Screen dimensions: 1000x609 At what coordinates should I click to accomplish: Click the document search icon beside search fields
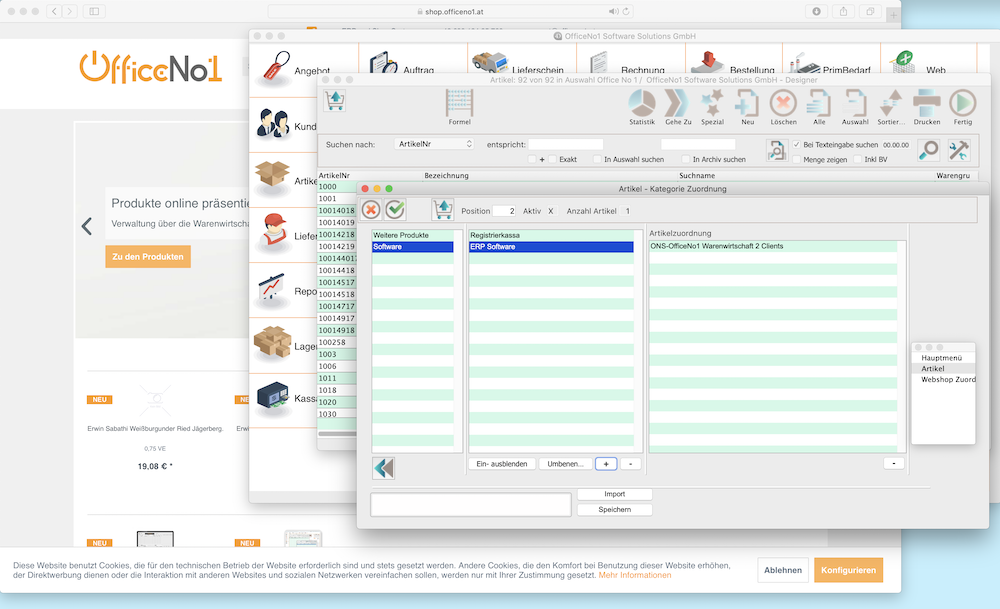[777, 150]
